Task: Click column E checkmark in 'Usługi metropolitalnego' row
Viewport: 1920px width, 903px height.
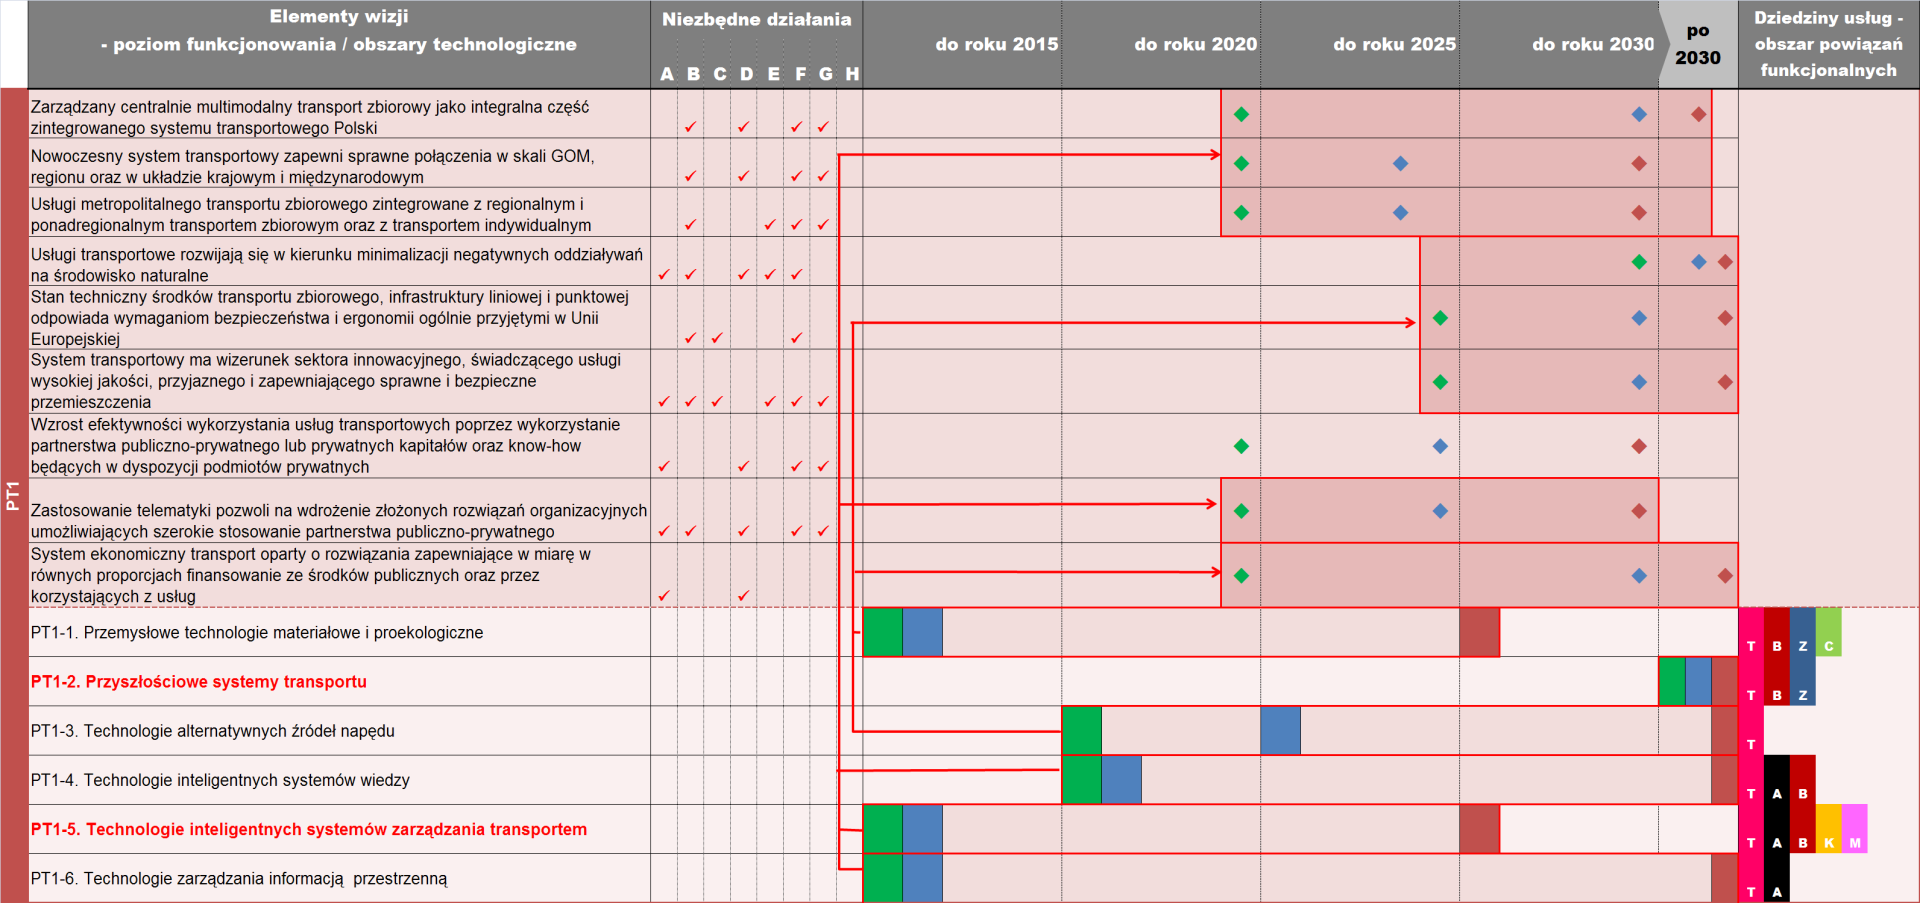Action: (x=770, y=225)
